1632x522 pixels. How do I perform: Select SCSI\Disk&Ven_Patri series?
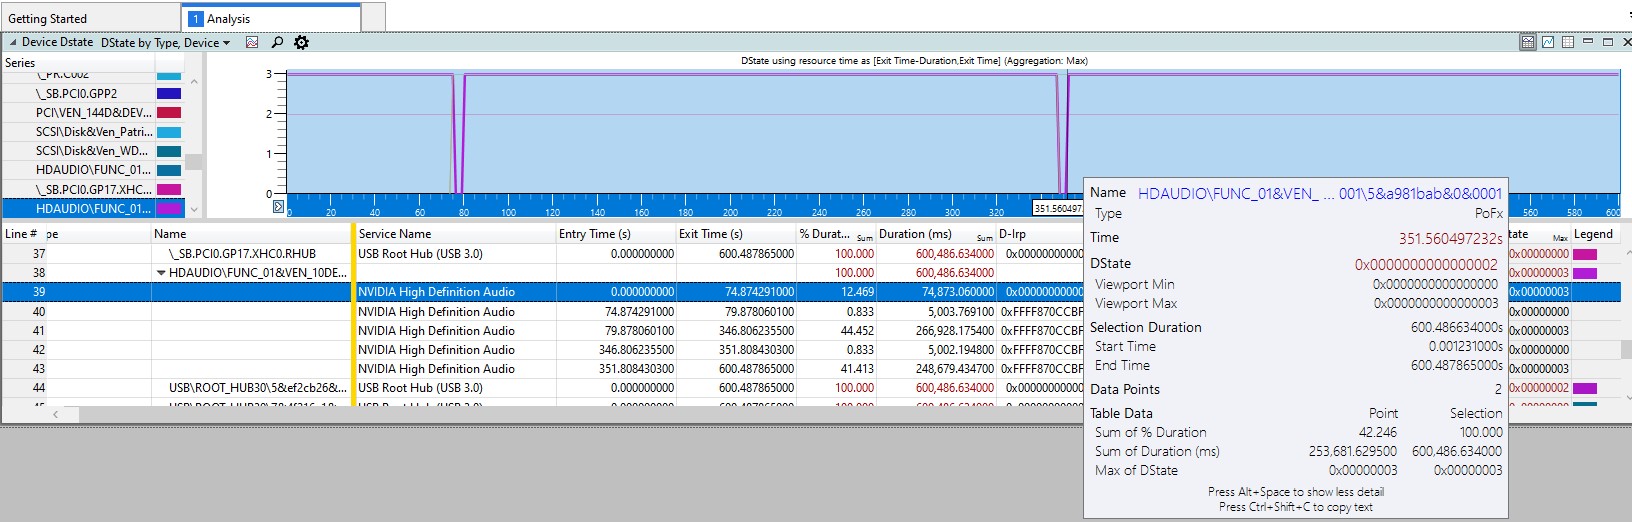click(x=93, y=132)
